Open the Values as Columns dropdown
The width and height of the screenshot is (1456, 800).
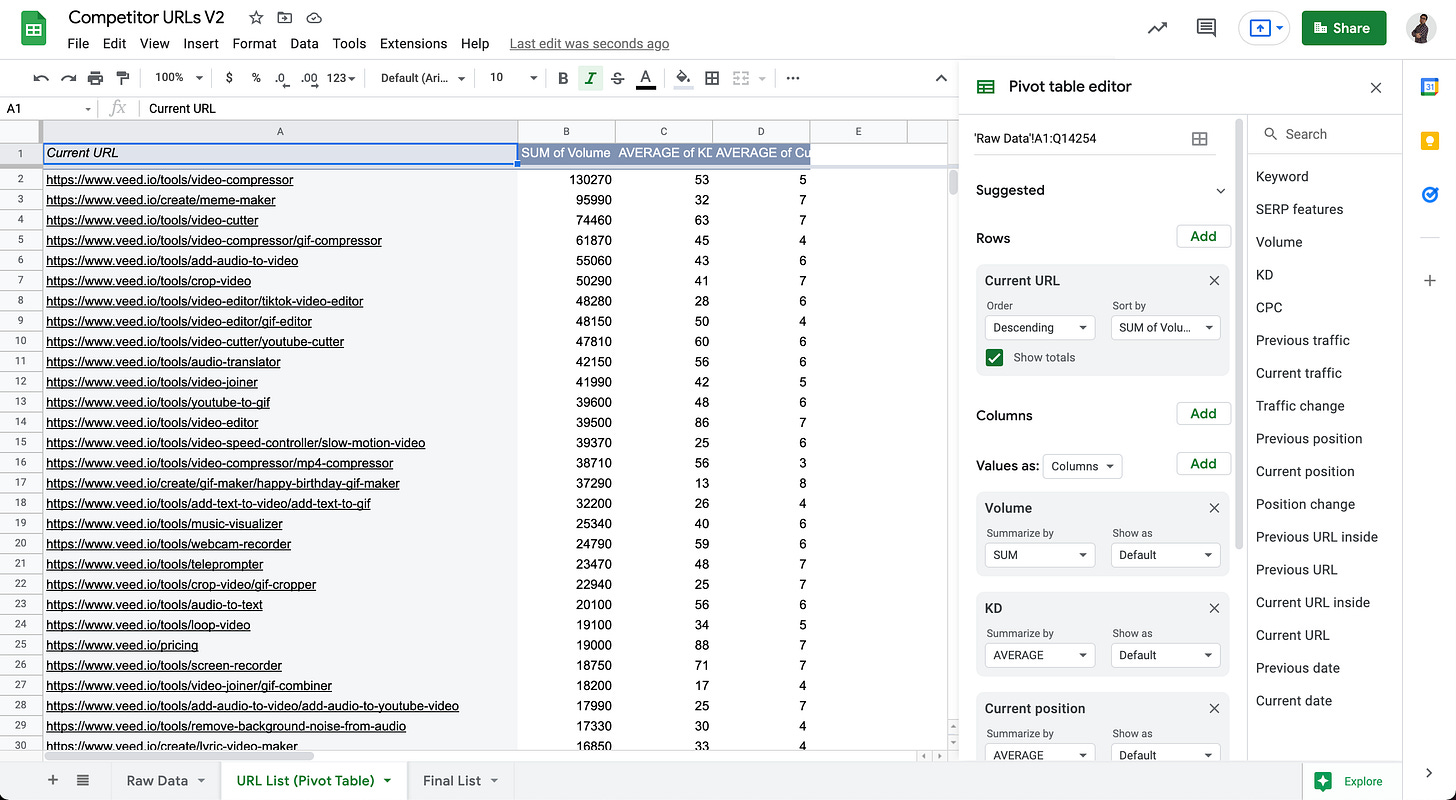pos(1082,466)
